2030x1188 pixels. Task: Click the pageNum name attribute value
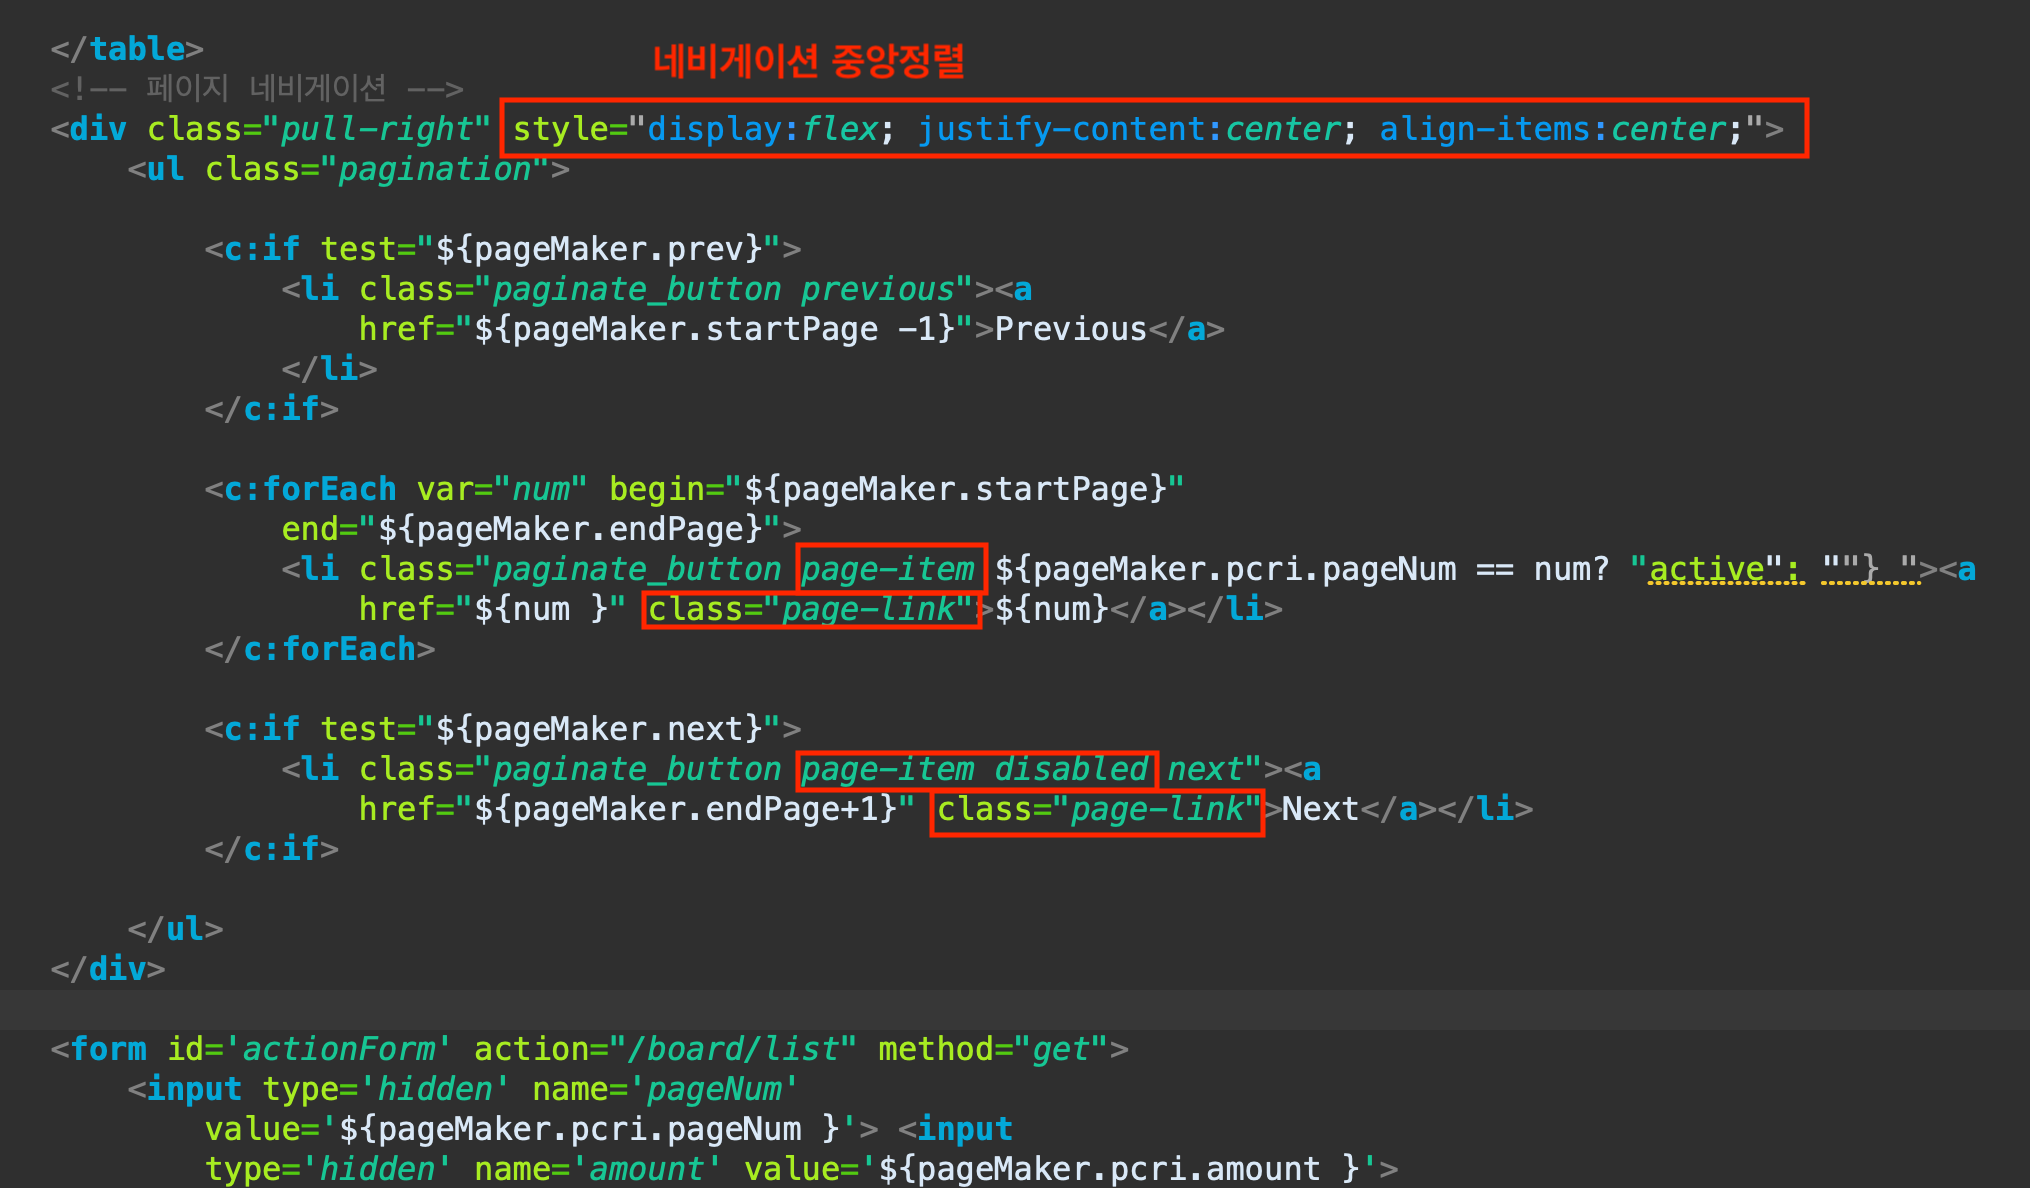tap(714, 1089)
